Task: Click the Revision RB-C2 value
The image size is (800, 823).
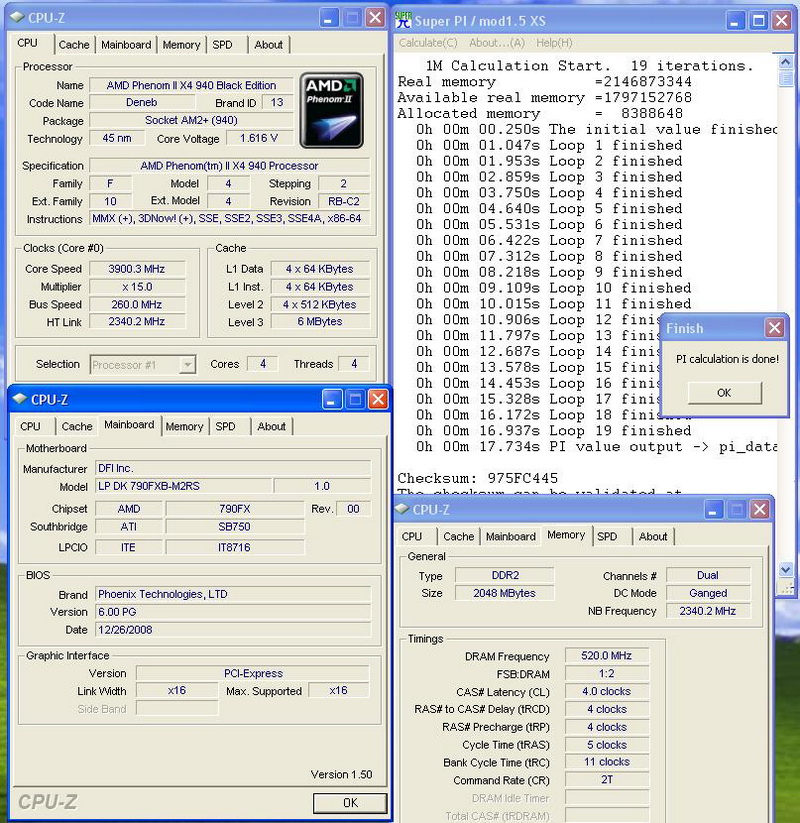Action: pyautogui.click(x=344, y=202)
